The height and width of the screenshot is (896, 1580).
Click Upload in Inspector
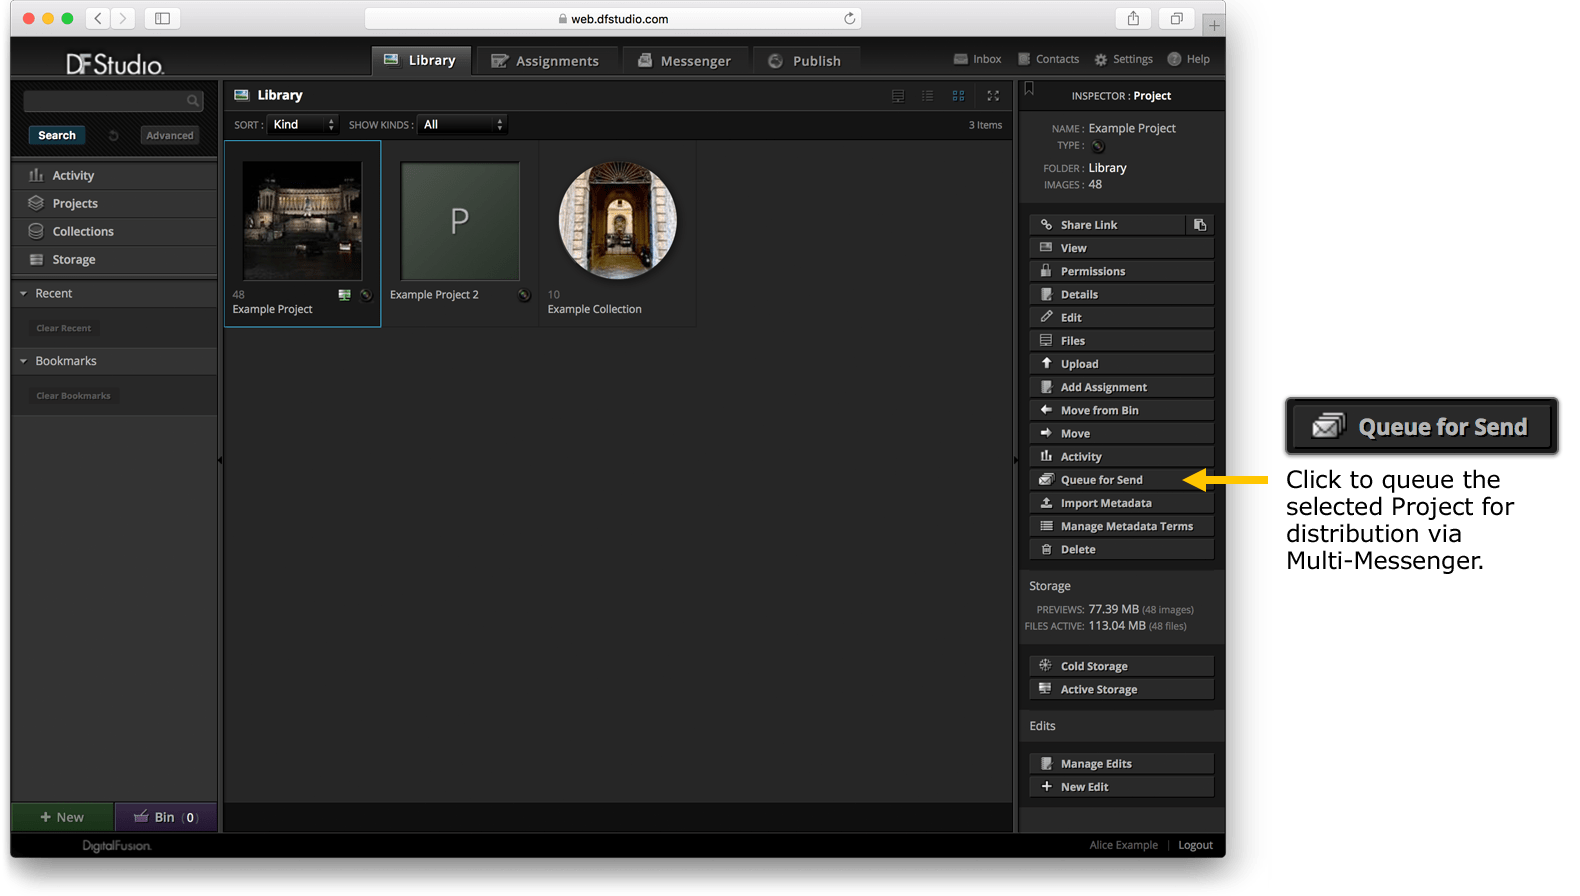tap(1121, 364)
